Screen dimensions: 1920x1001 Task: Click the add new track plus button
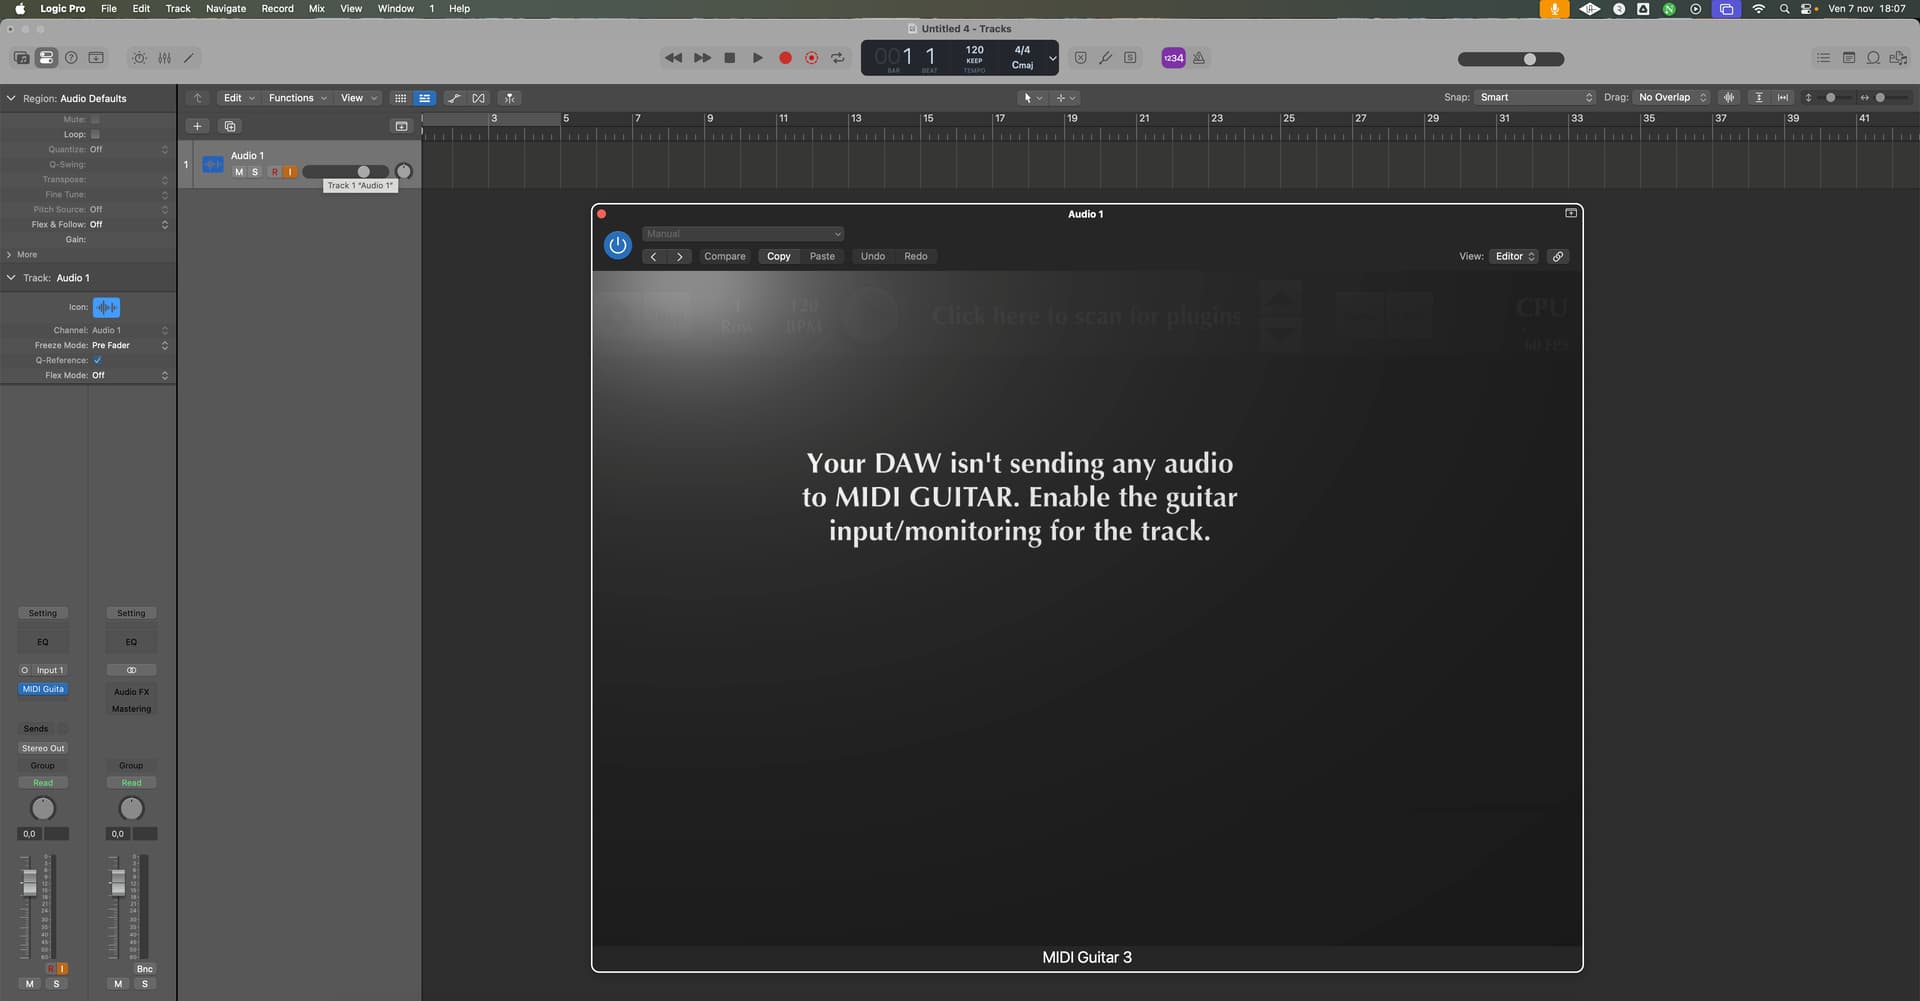[x=197, y=126]
